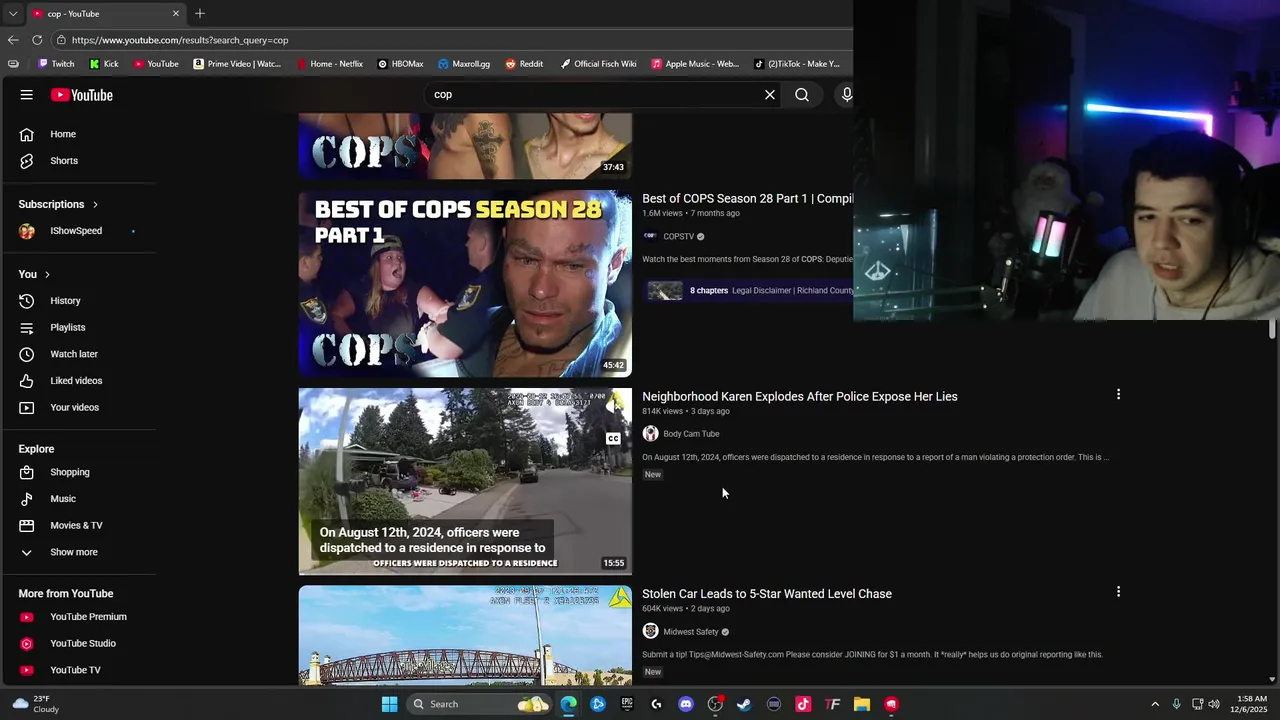1280x720 pixels.
Task: Open Stolen Car chase thumbnail
Action: [x=465, y=635]
